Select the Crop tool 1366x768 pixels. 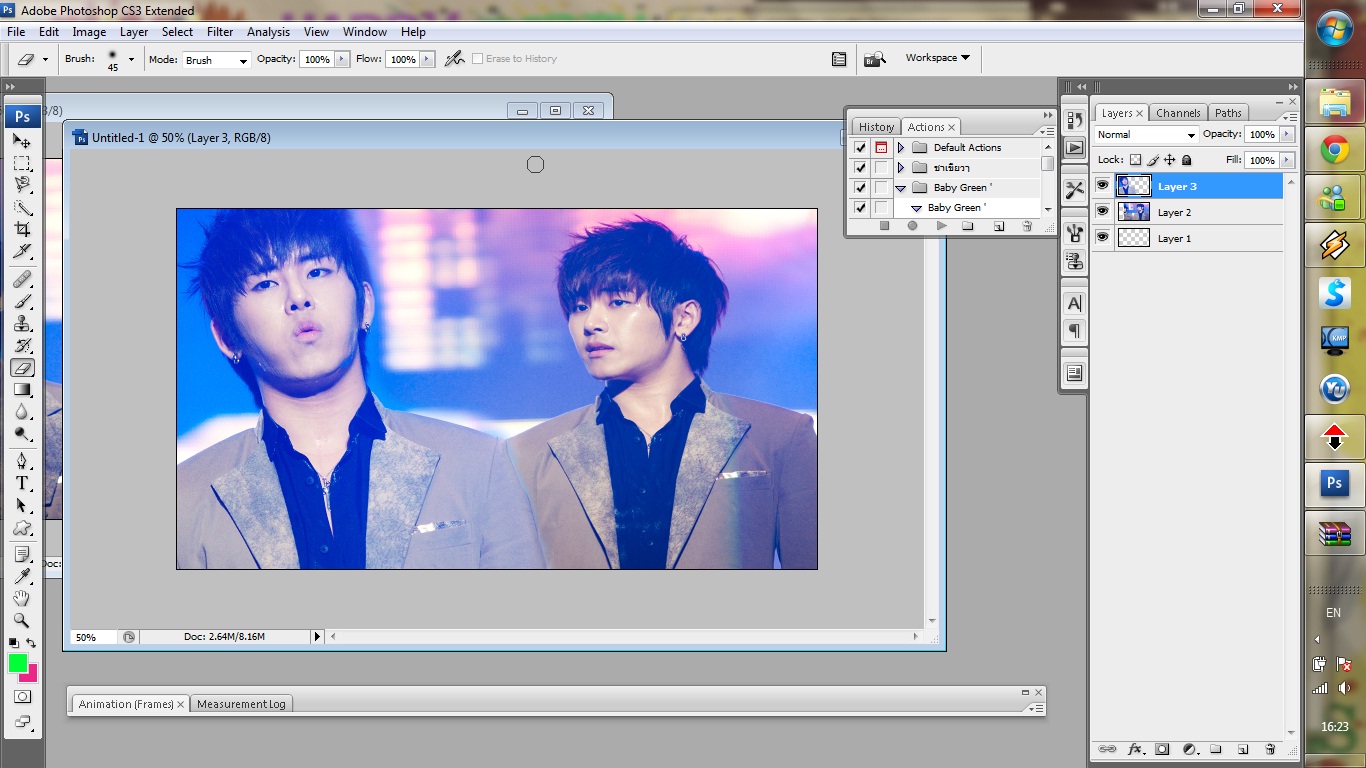pos(22,229)
